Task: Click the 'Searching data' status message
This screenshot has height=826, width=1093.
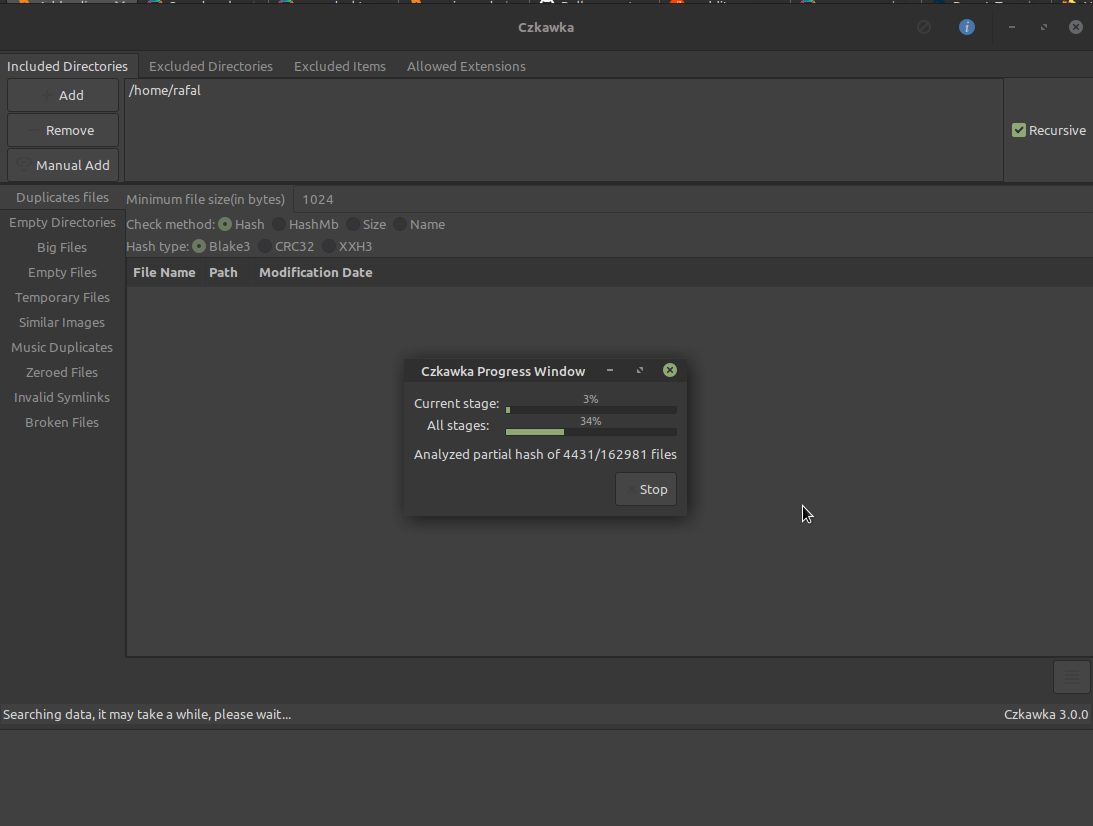Action: (147, 714)
